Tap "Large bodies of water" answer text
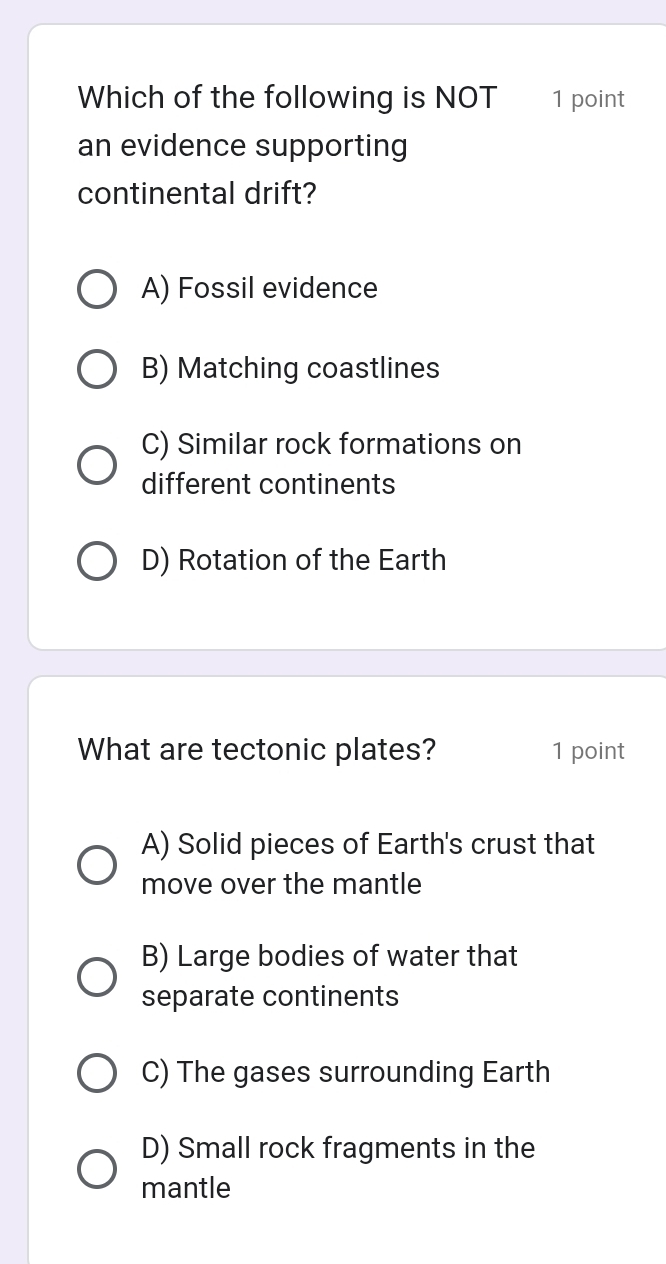 tap(330, 976)
